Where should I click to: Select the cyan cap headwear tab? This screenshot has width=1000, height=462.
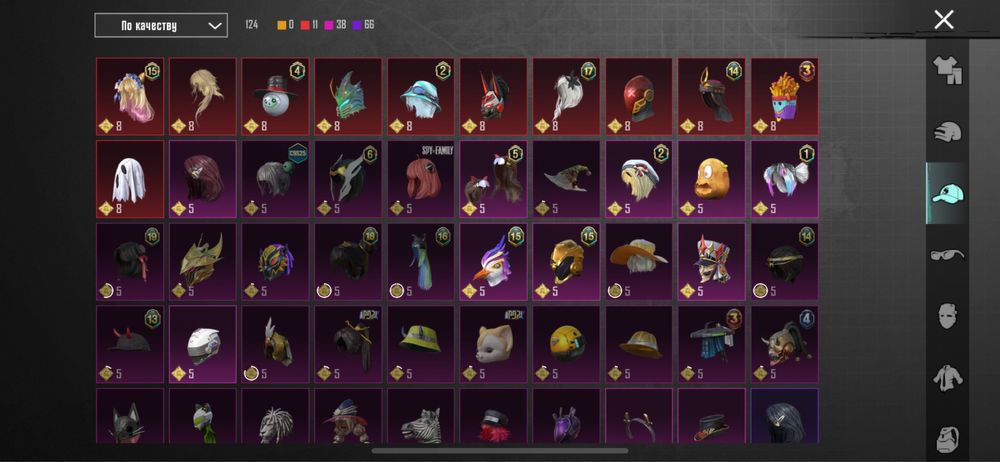(947, 193)
